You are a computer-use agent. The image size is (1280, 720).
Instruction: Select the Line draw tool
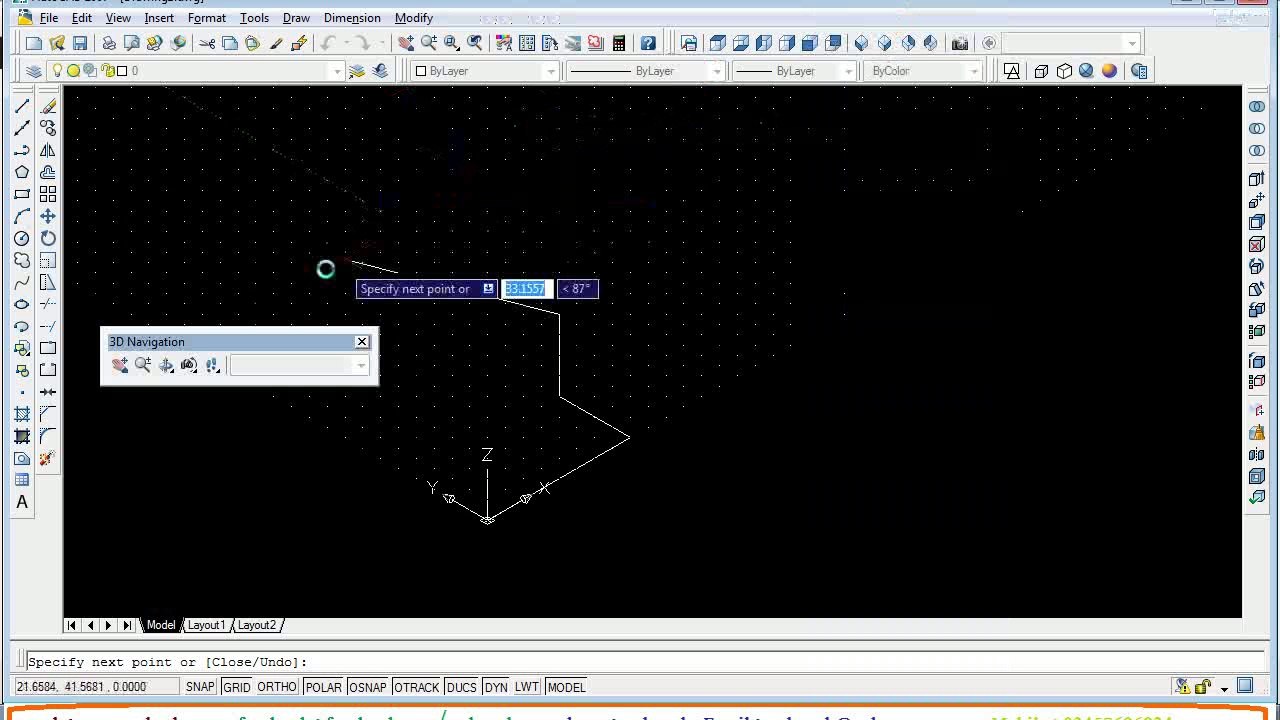tap(22, 106)
